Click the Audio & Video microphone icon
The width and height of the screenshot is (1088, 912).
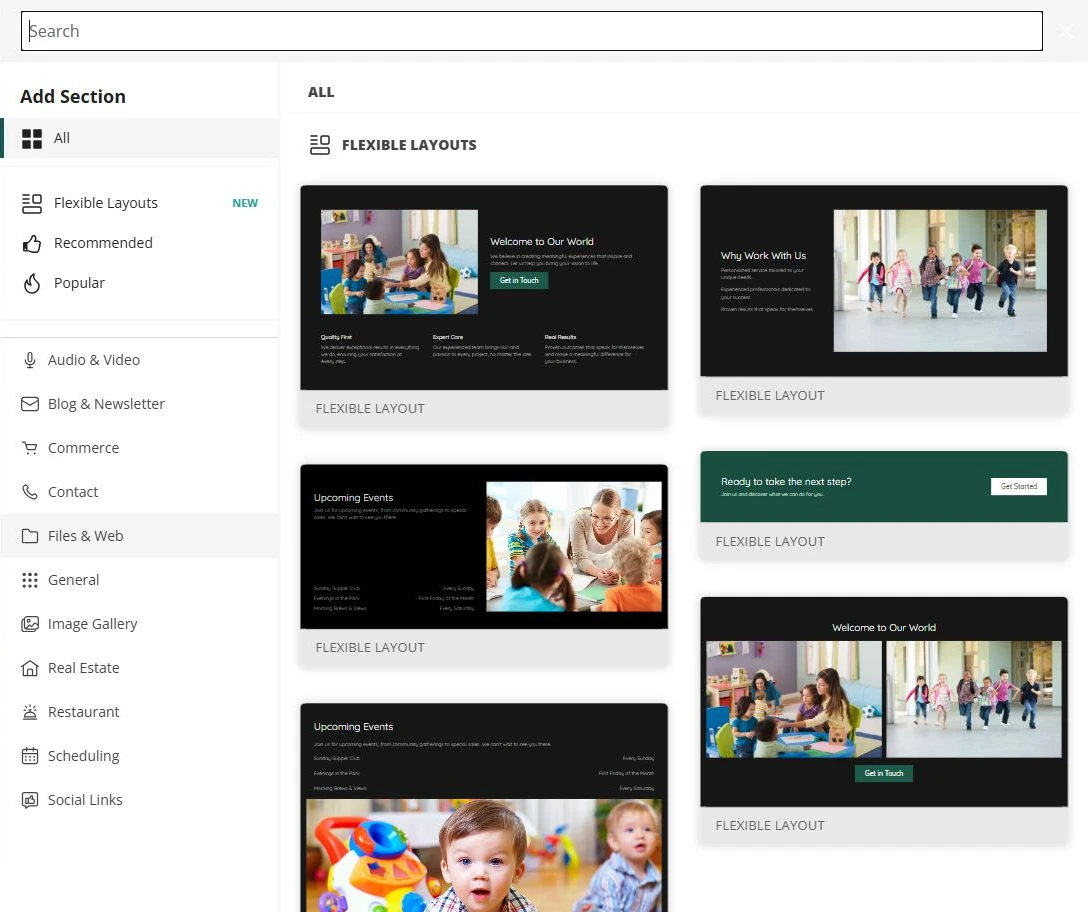coord(30,360)
